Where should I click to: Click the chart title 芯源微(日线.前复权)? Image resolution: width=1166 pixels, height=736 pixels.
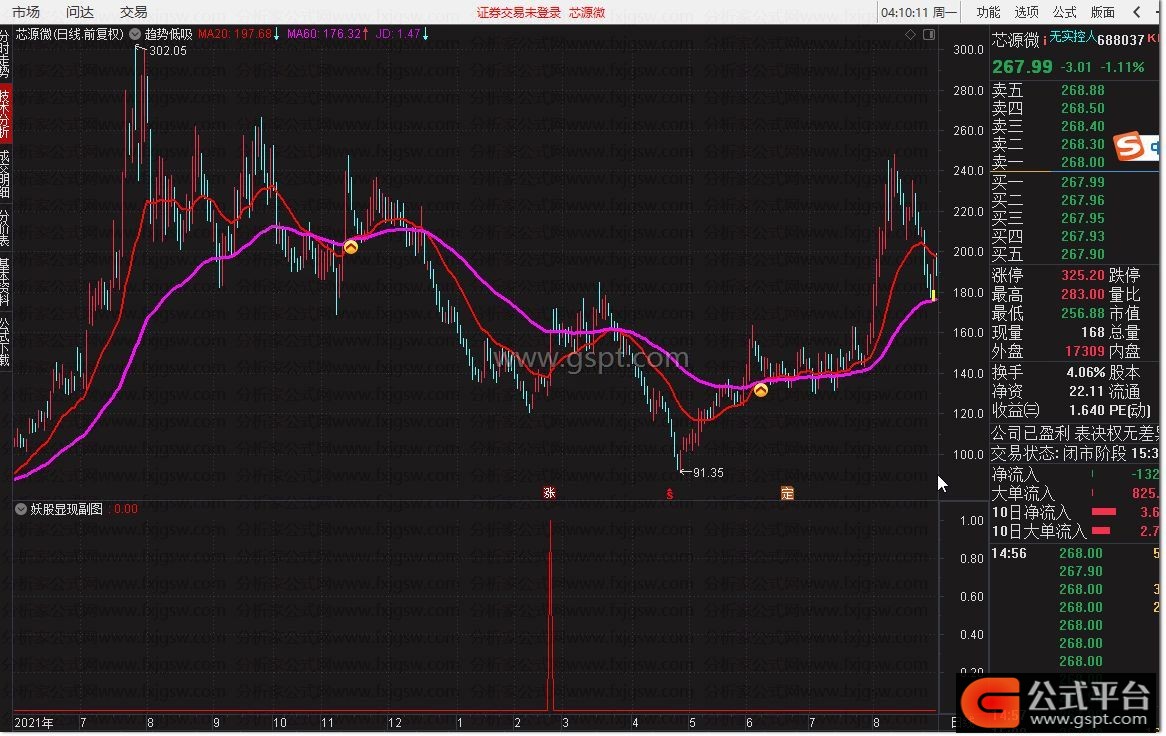click(70, 33)
